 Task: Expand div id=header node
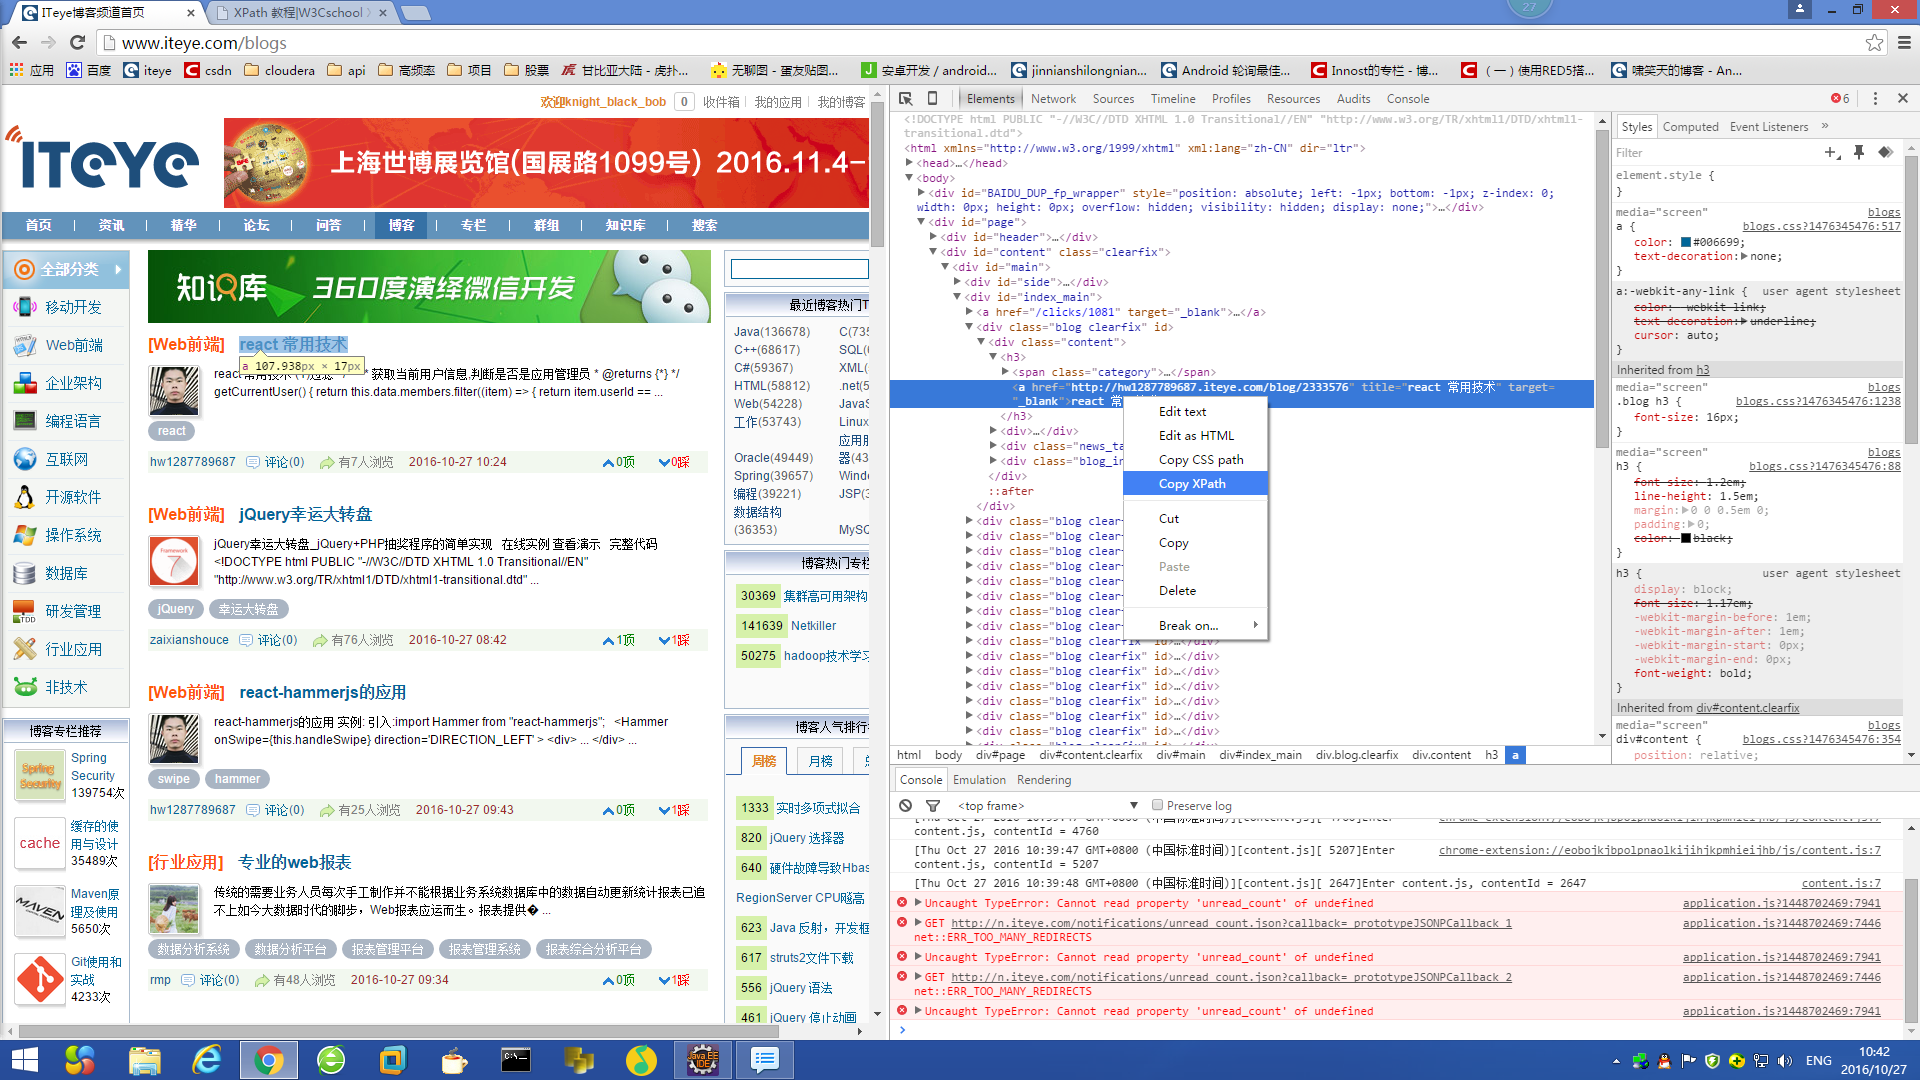(933, 237)
